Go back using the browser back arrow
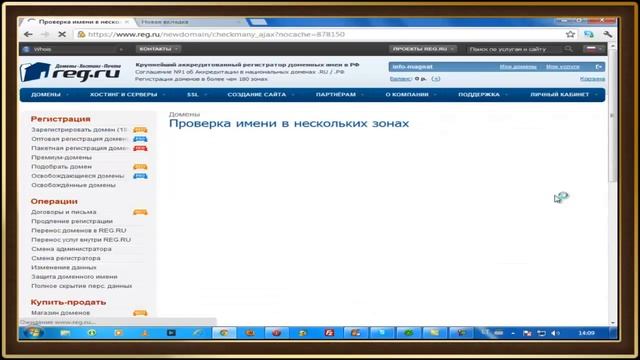640x360 pixels. pyautogui.click(x=28, y=34)
